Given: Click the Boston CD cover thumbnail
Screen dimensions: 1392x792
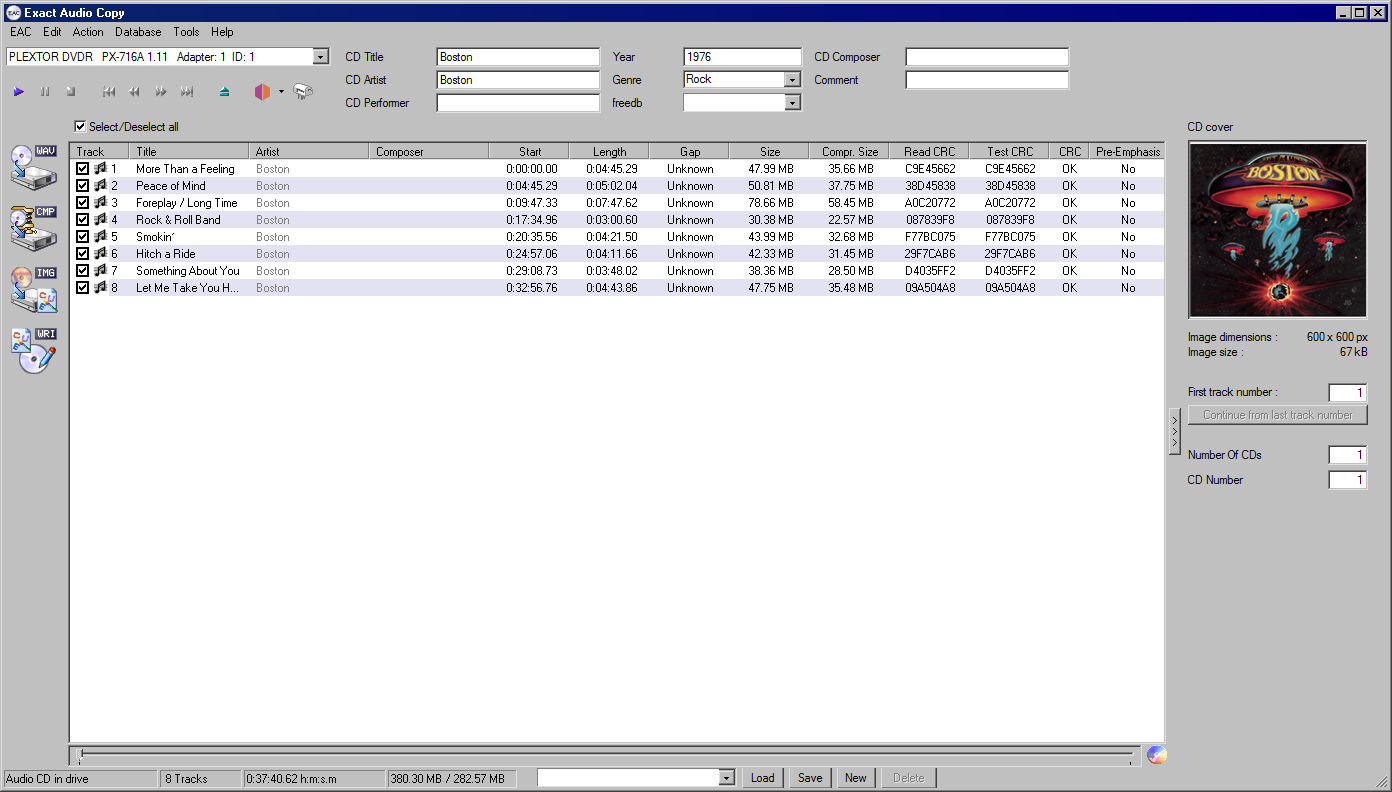Looking at the screenshot, I should 1277,231.
